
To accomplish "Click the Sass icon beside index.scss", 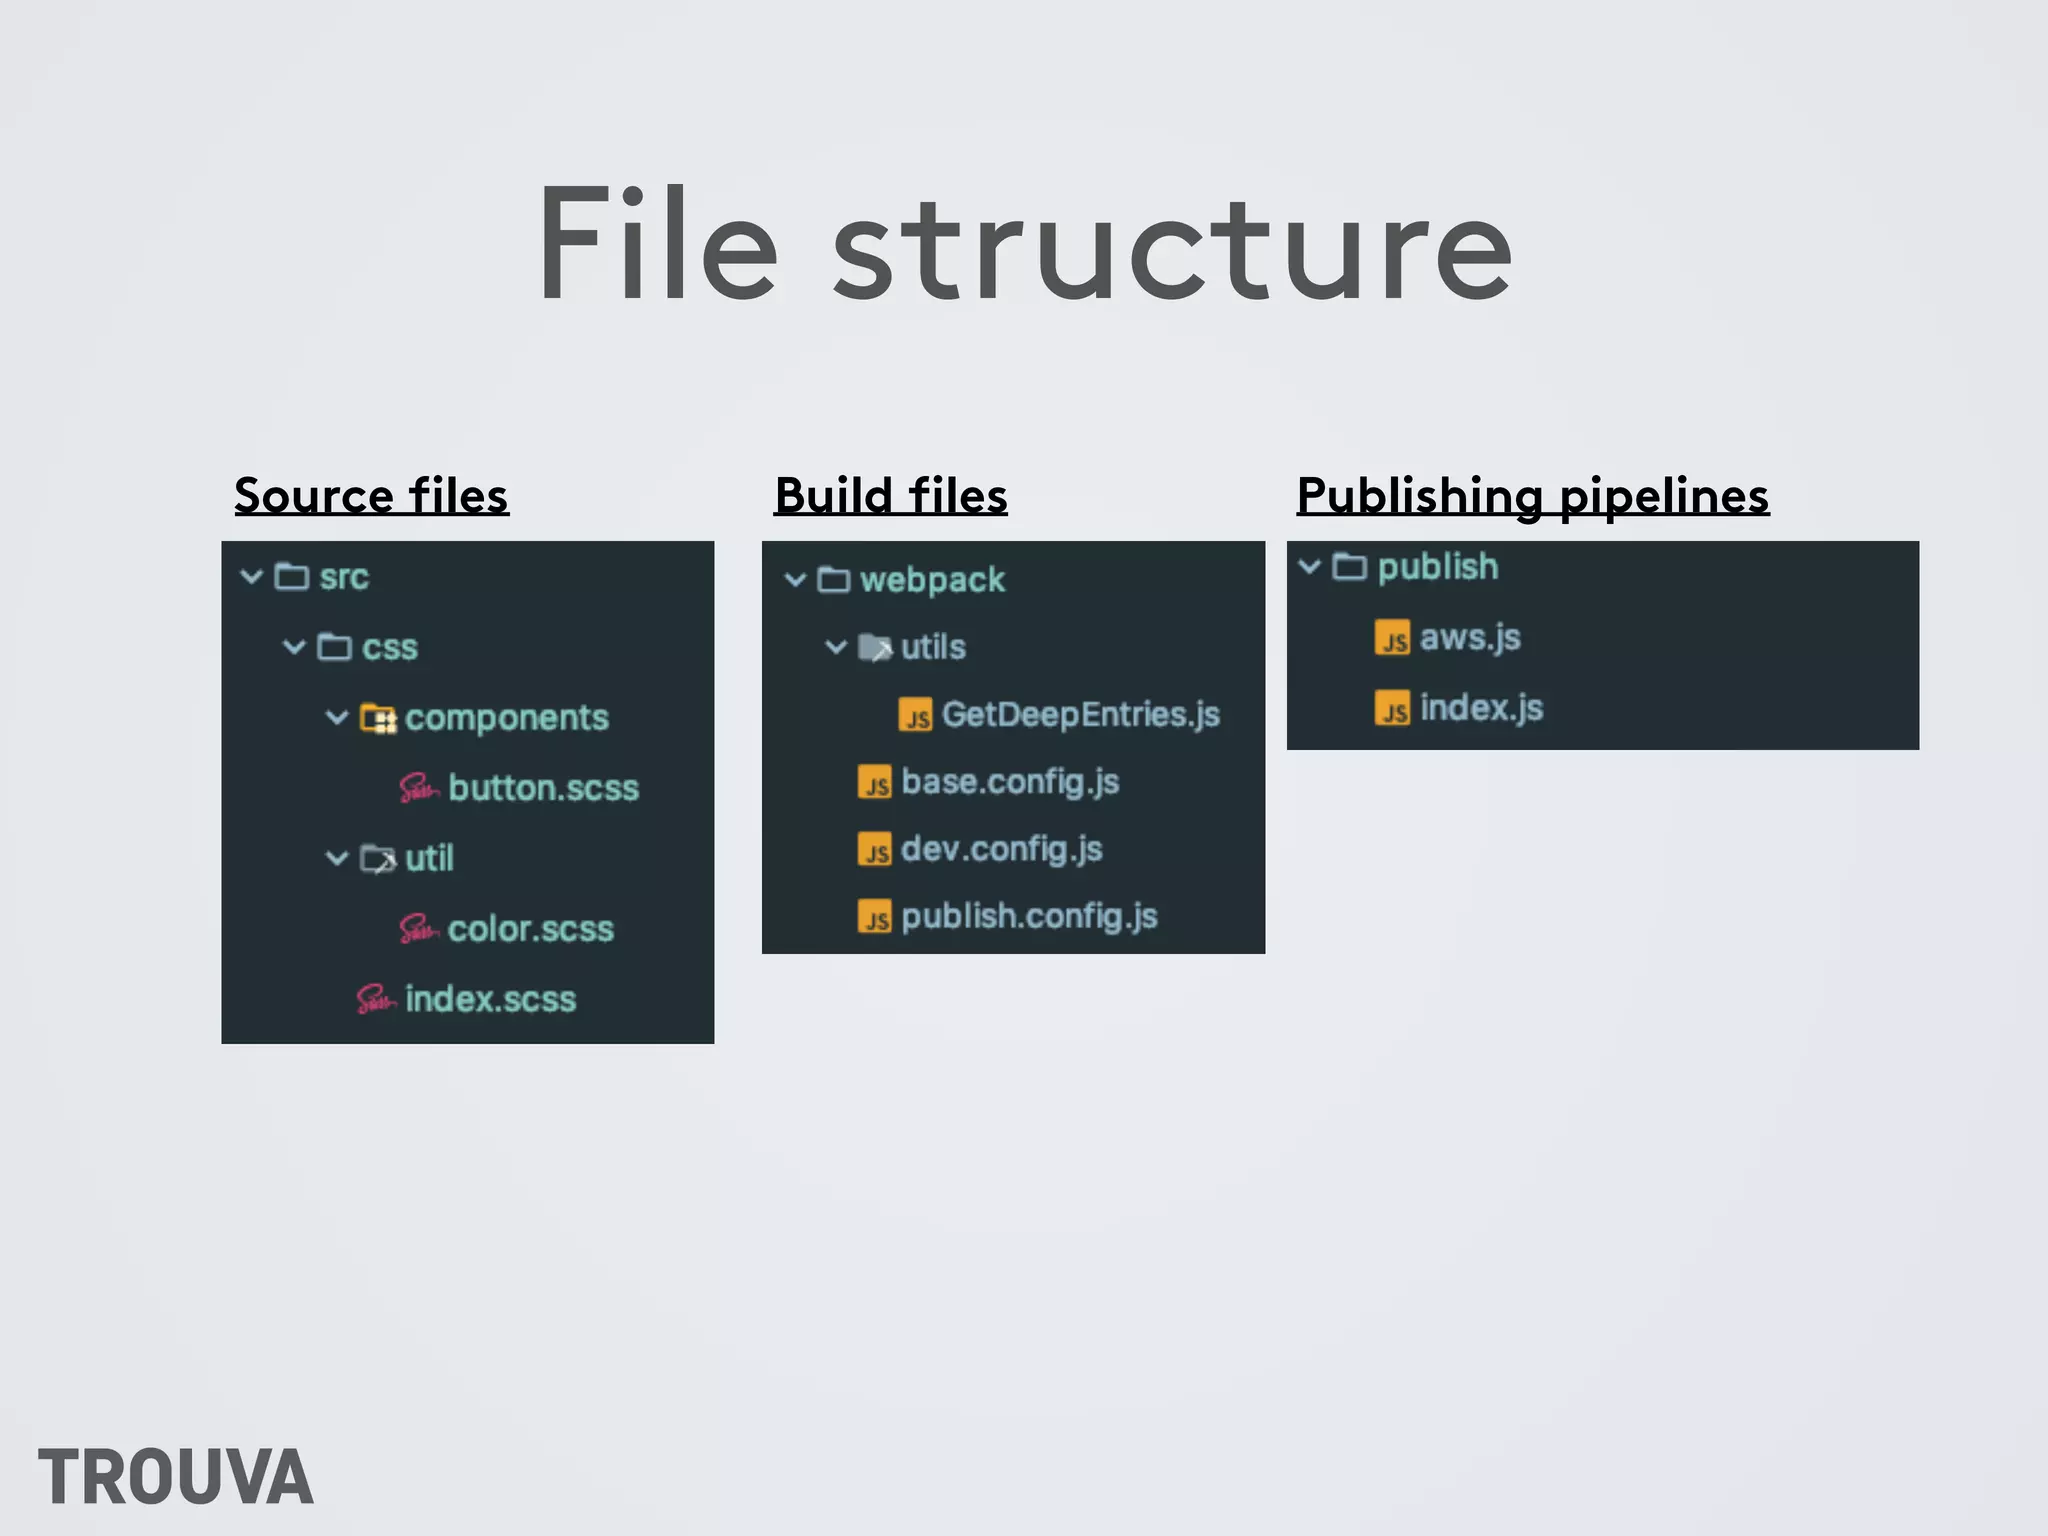I will pyautogui.click(x=376, y=999).
